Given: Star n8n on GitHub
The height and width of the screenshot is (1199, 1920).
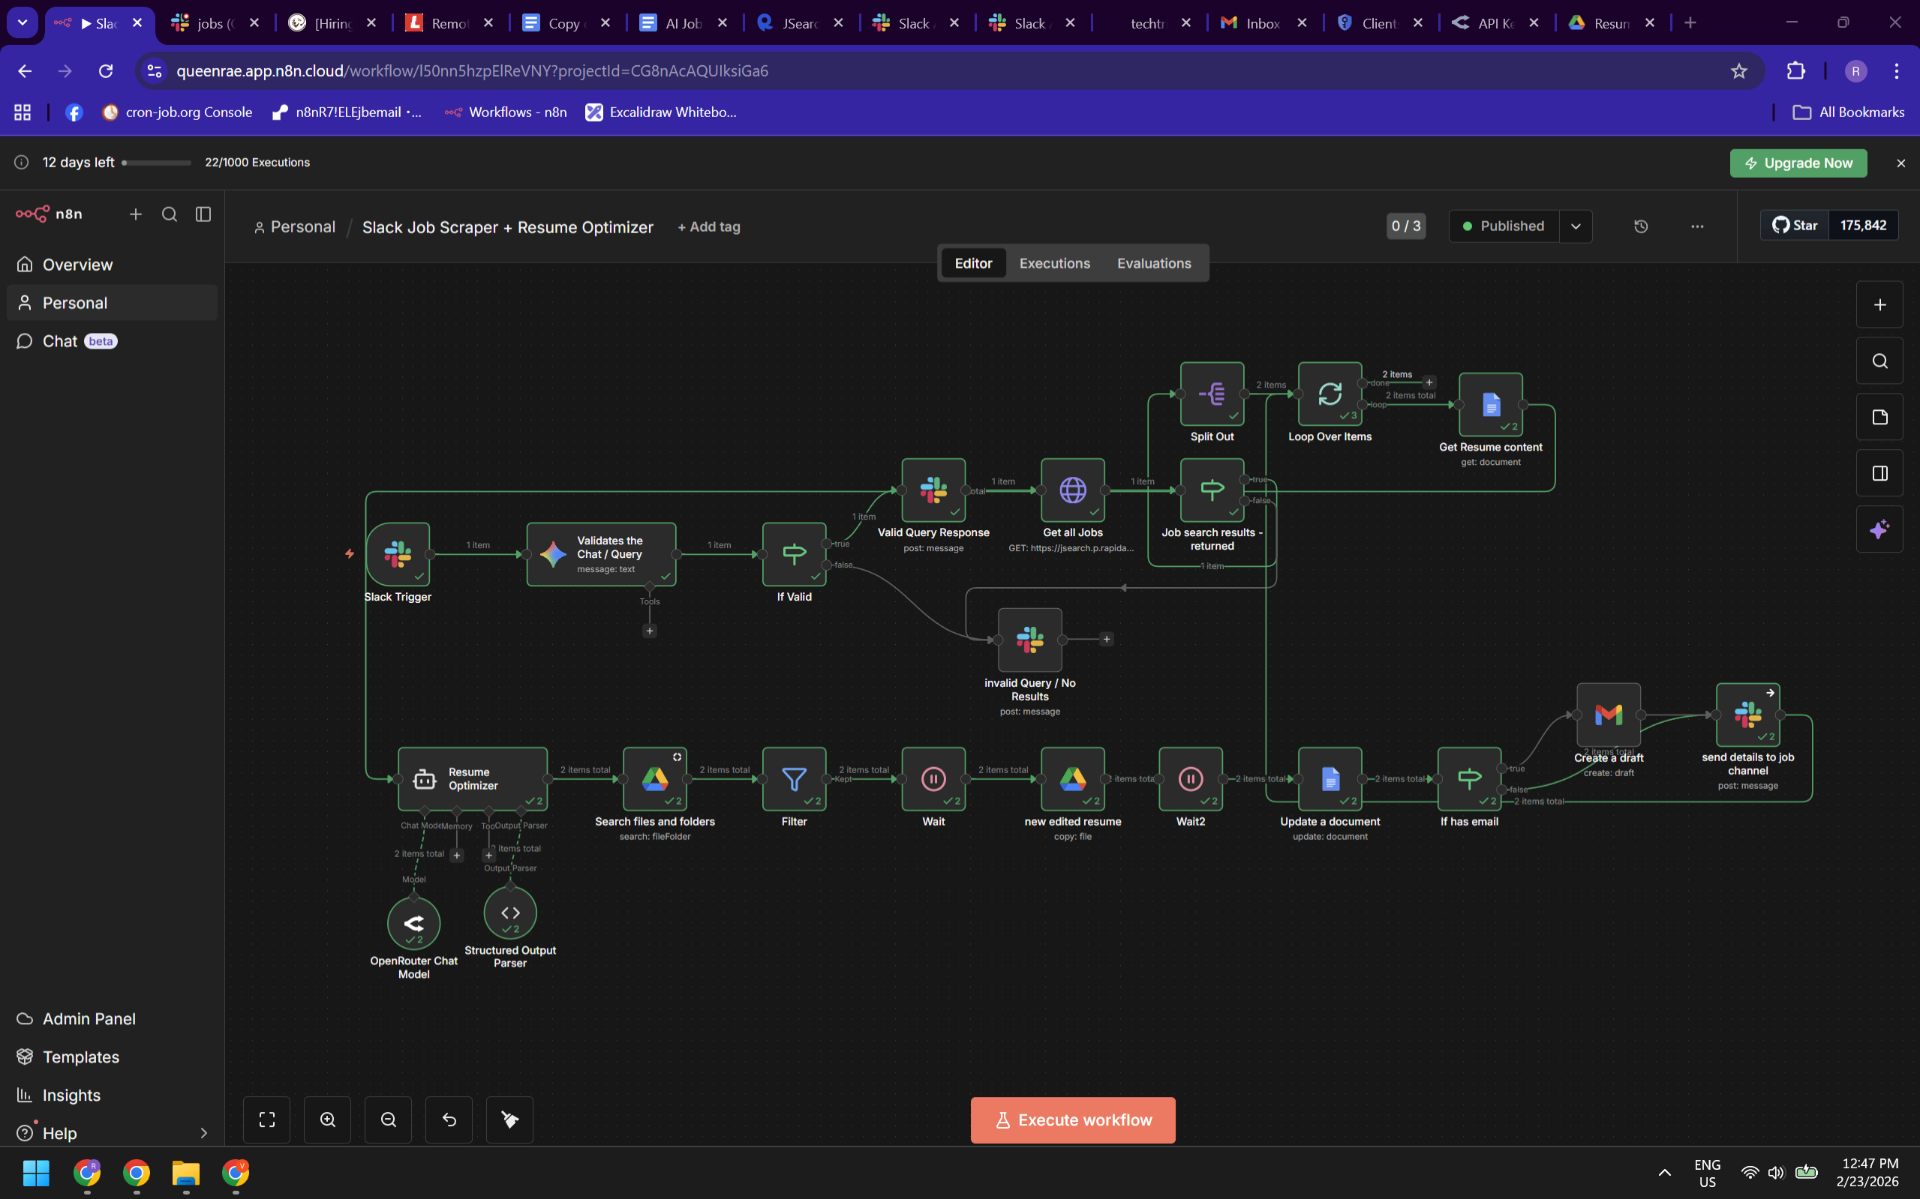Looking at the screenshot, I should coord(1794,225).
